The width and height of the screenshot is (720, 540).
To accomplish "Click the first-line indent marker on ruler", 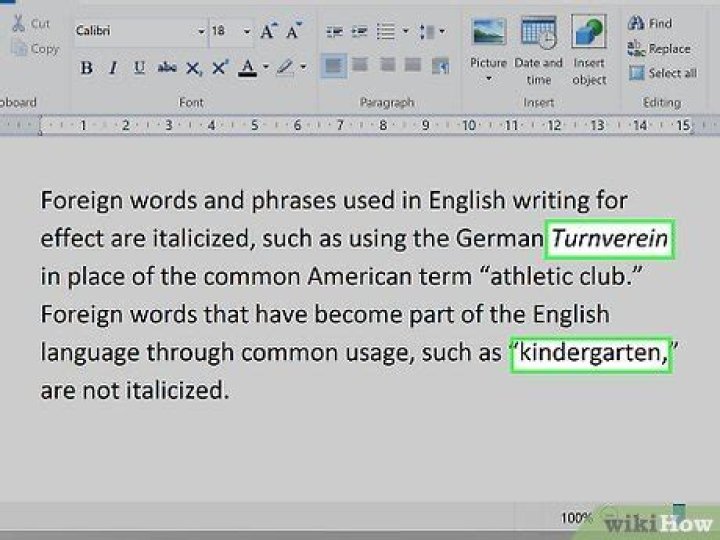I will click(x=40, y=120).
